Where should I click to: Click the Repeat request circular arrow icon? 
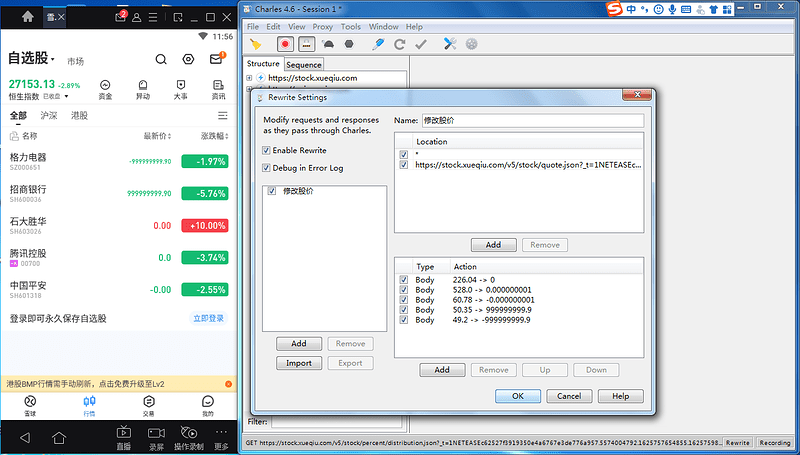(399, 44)
